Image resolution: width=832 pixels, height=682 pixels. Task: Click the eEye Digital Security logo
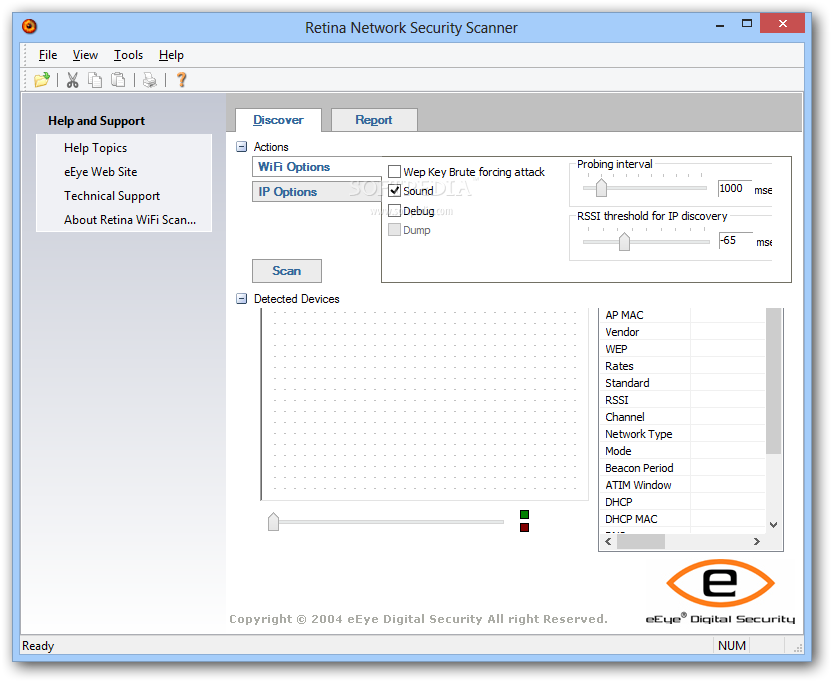720,592
